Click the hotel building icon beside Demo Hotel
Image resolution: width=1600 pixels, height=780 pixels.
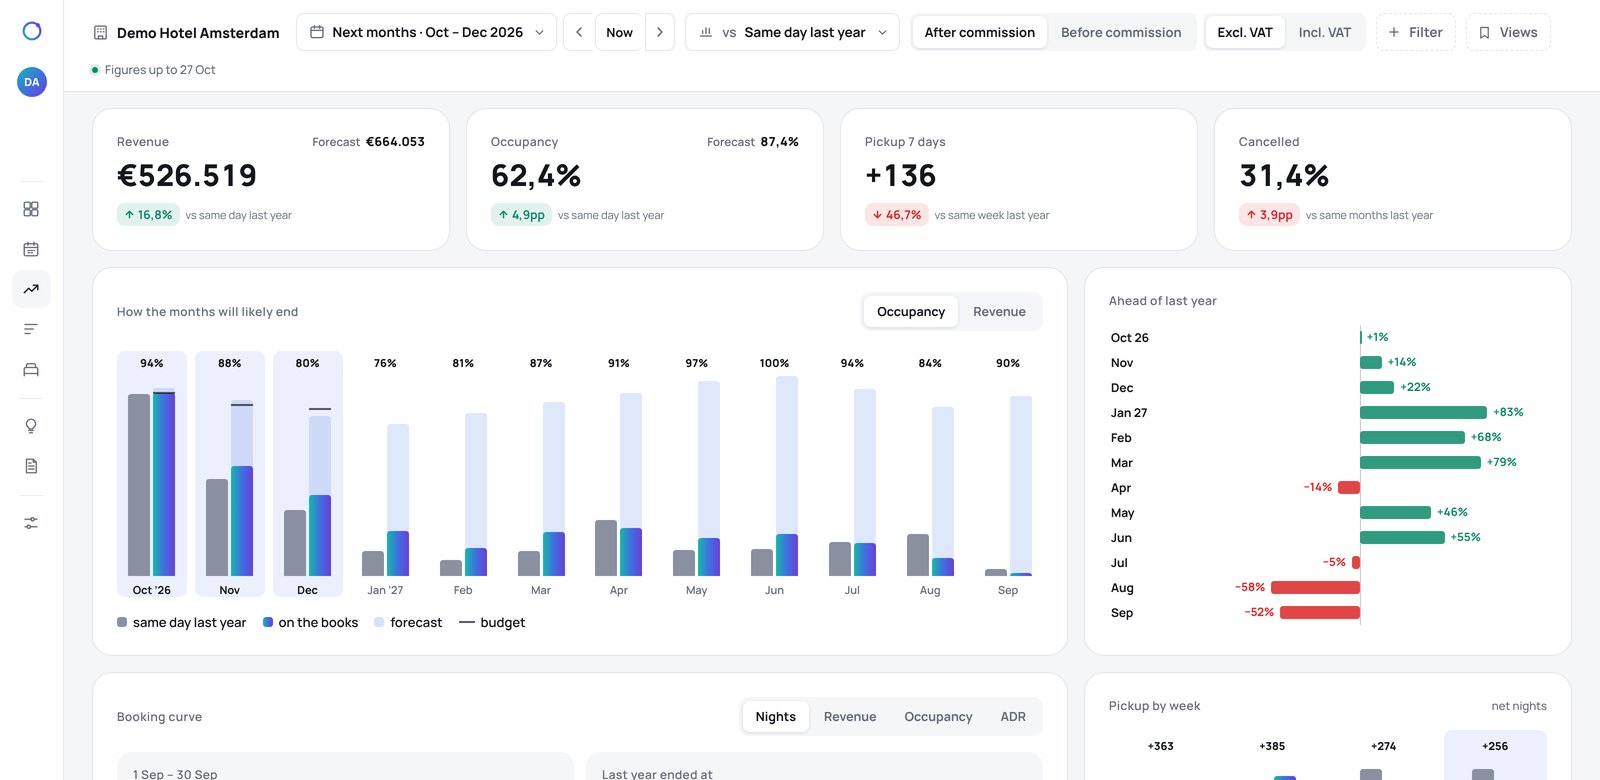point(100,33)
